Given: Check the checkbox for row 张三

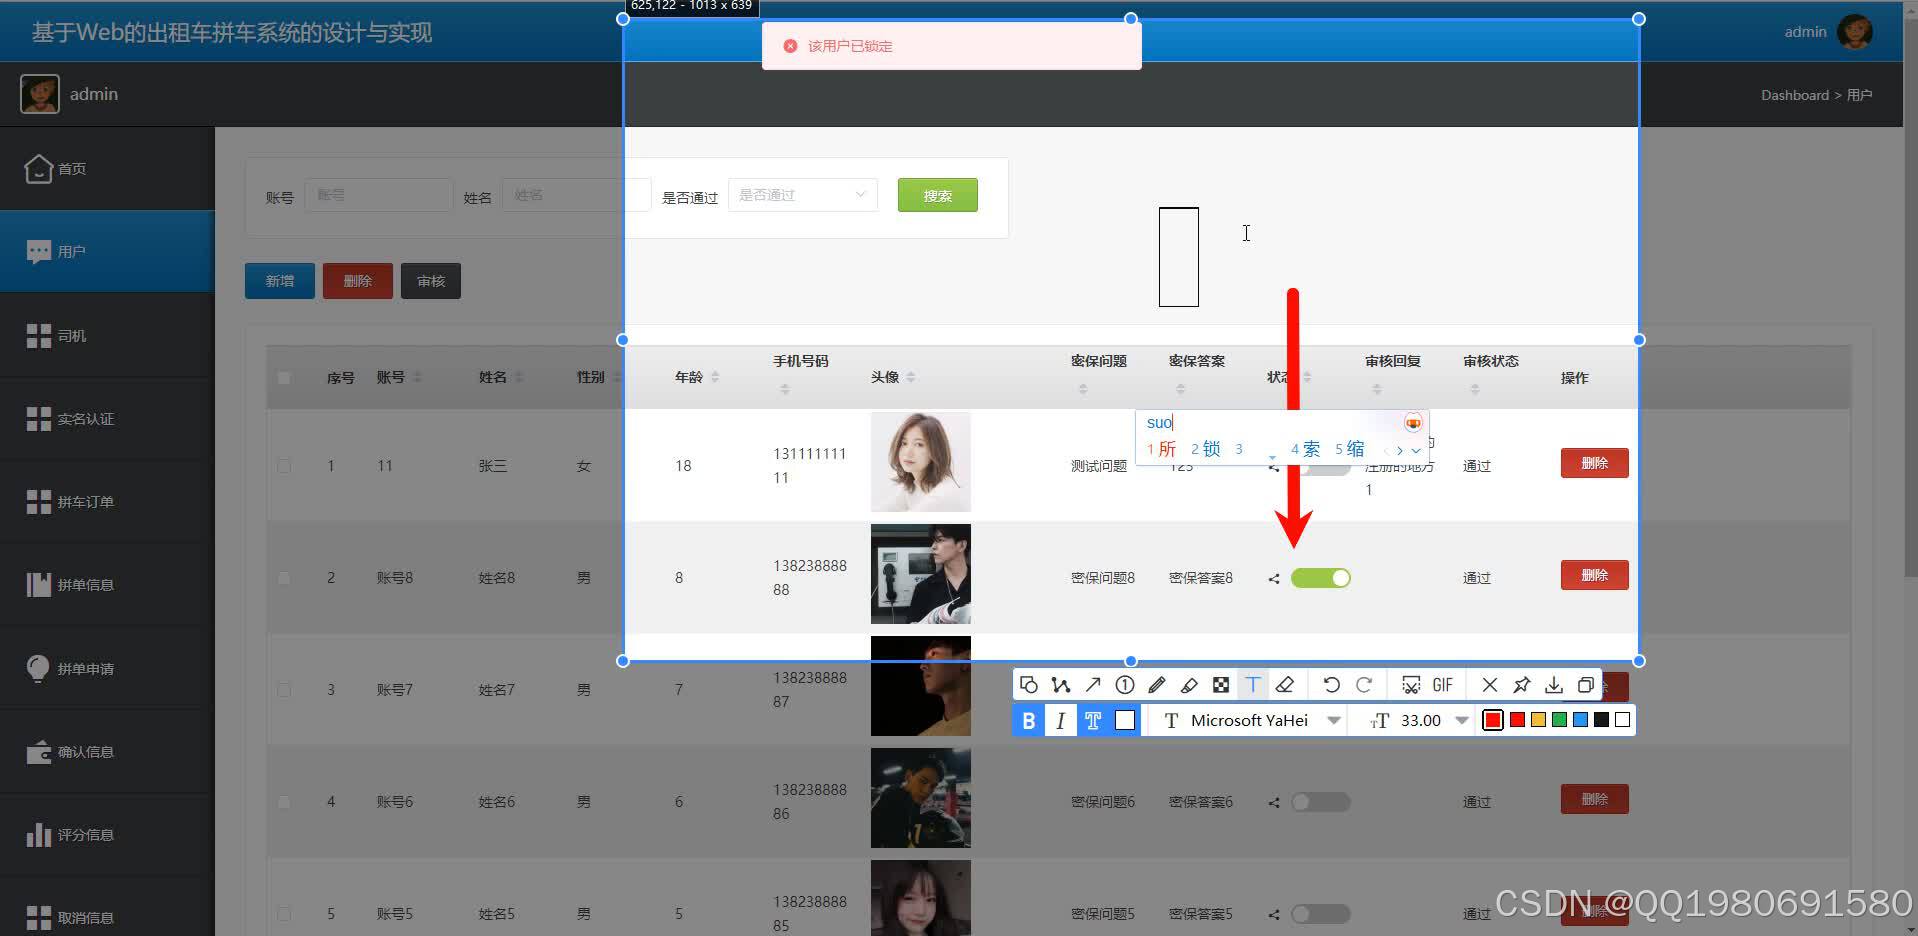Looking at the screenshot, I should 284,466.
